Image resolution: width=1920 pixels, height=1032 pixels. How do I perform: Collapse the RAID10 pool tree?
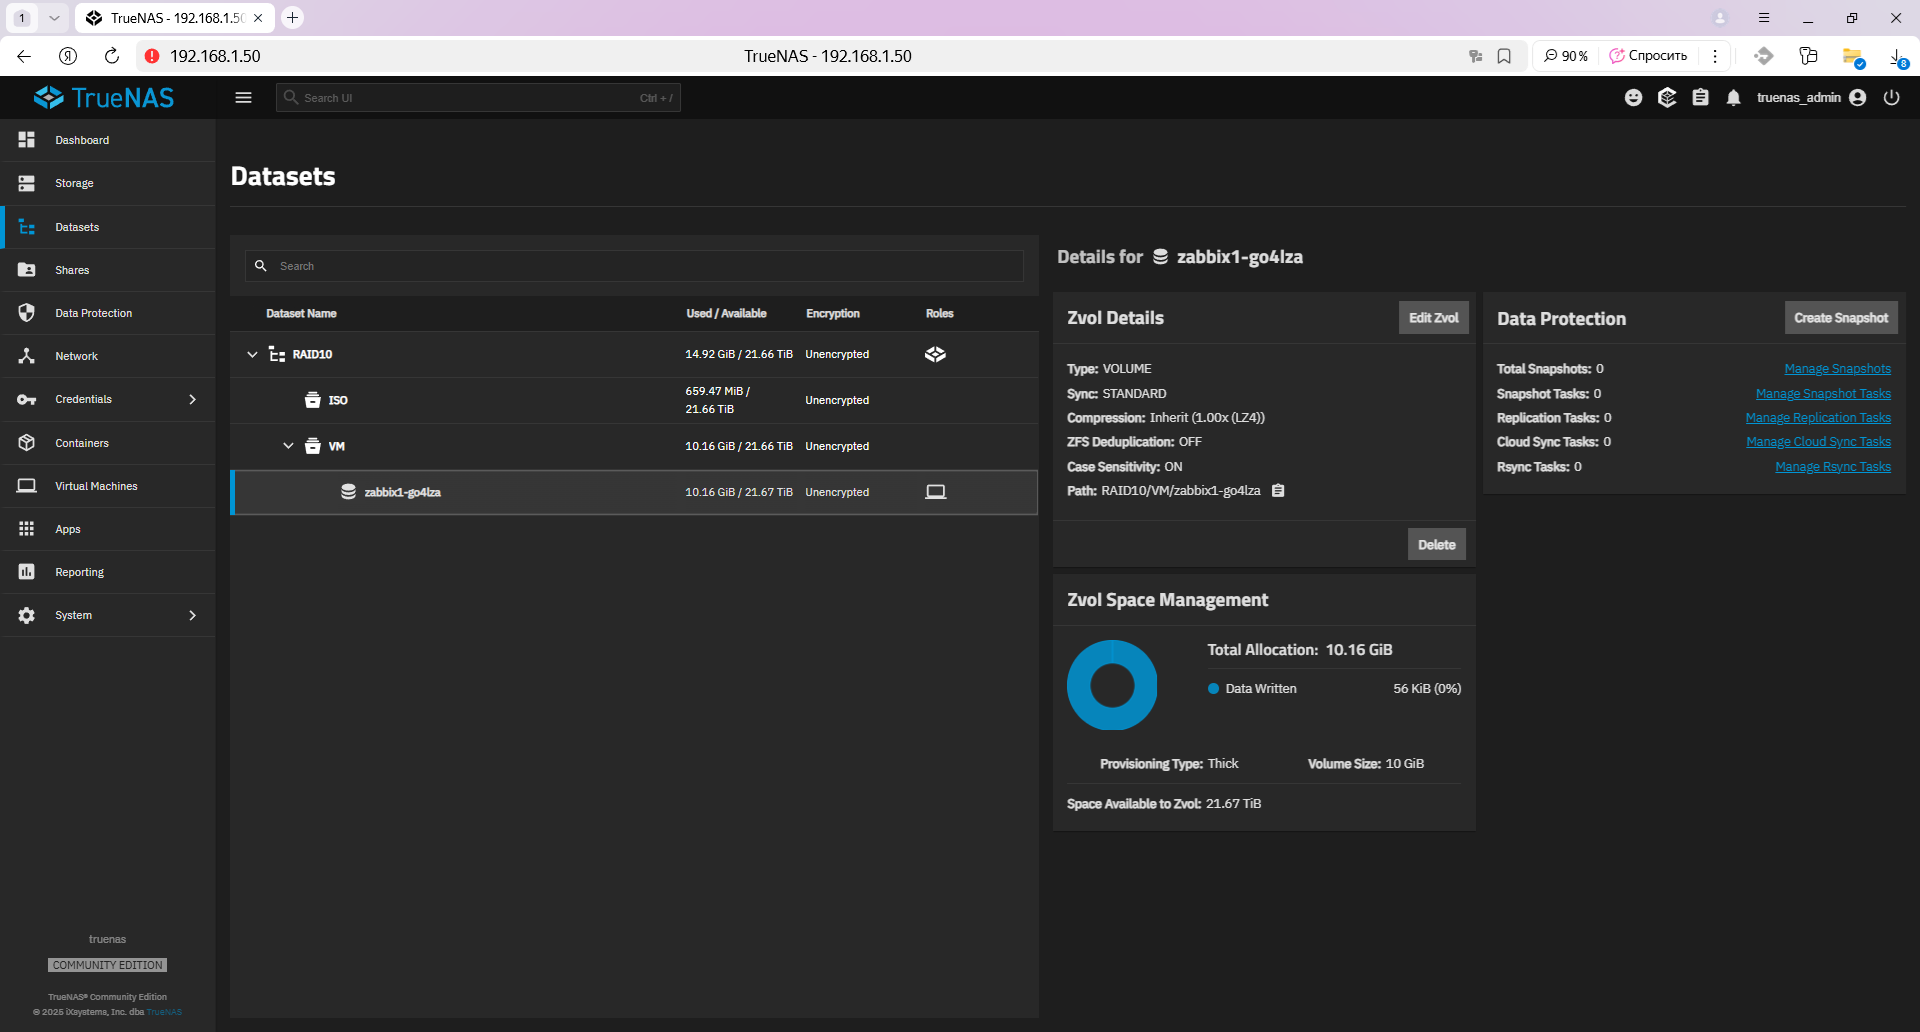click(252, 354)
